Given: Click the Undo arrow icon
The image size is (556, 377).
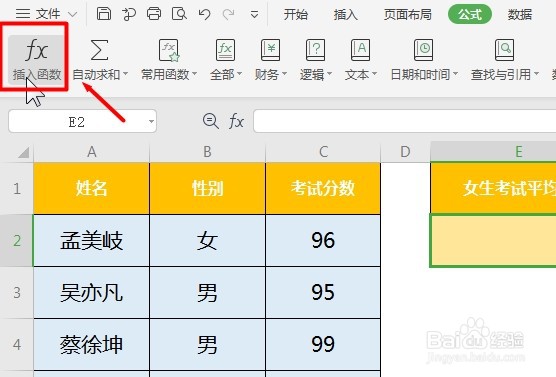Looking at the screenshot, I should point(205,14).
